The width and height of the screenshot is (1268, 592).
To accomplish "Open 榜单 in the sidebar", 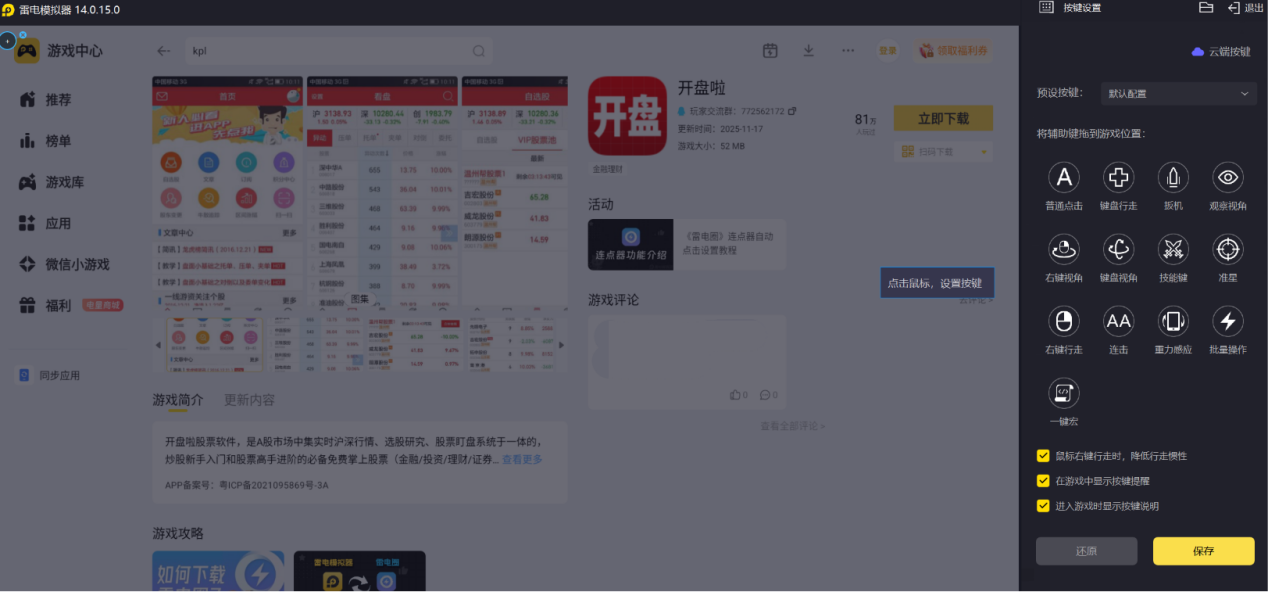I will [x=47, y=141].
